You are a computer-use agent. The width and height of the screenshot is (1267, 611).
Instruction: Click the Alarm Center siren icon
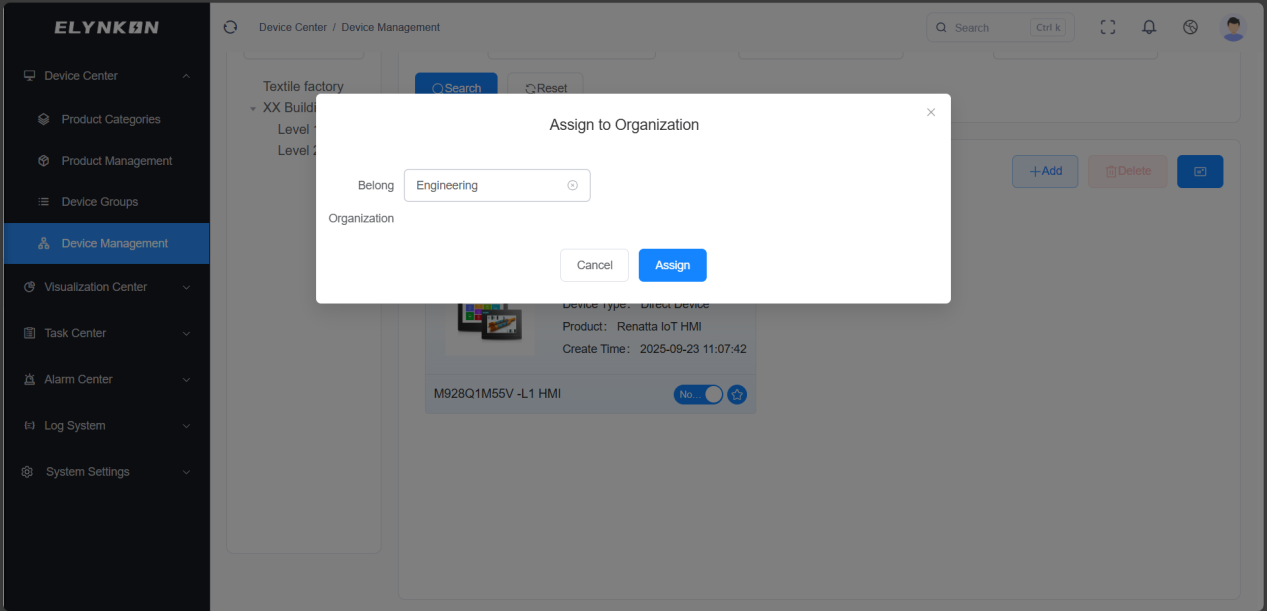(29, 379)
